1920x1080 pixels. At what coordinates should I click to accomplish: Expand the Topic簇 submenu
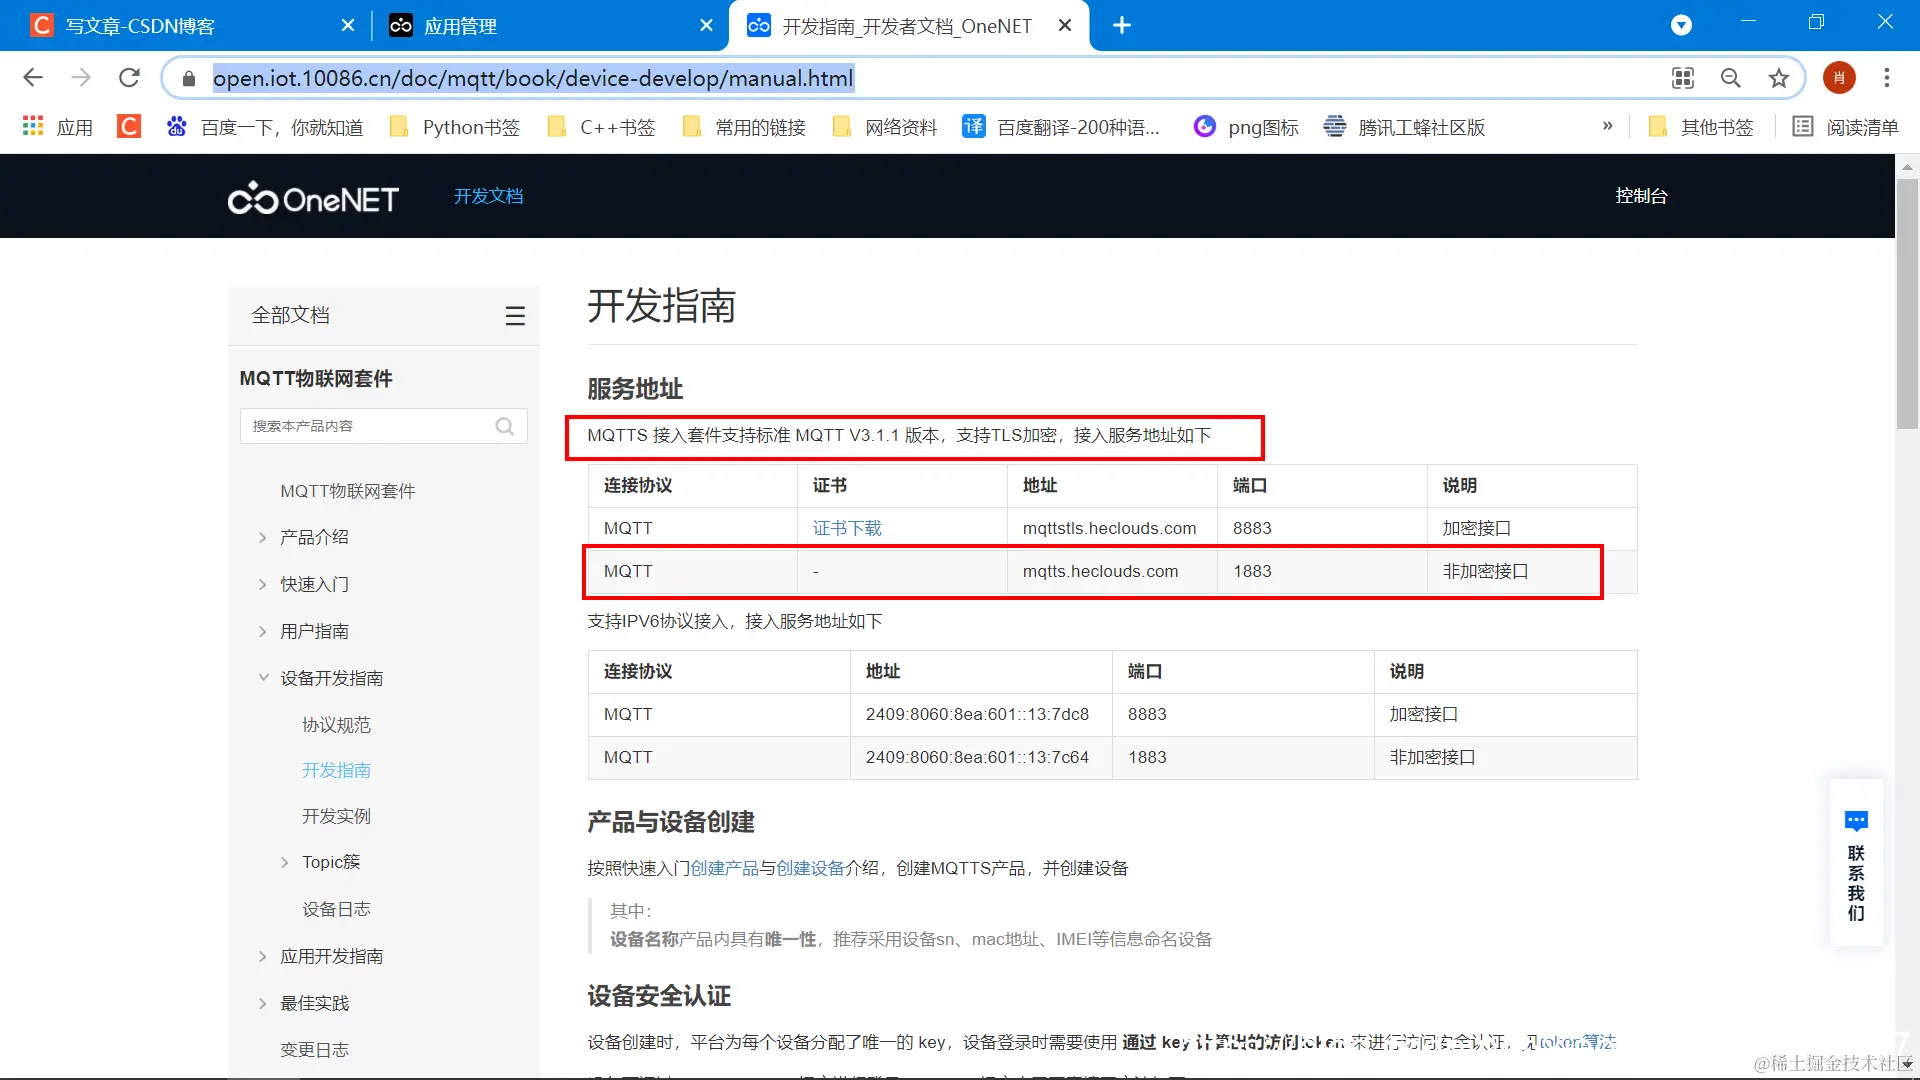point(285,862)
